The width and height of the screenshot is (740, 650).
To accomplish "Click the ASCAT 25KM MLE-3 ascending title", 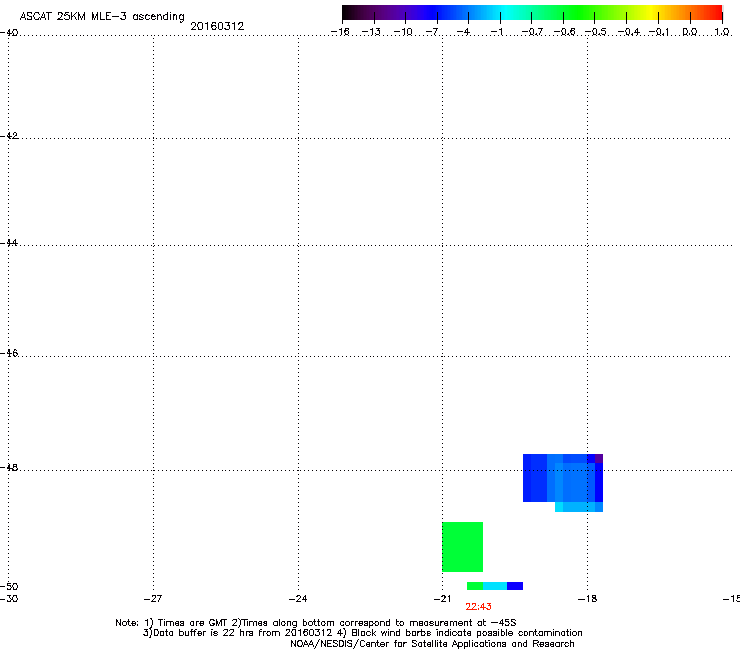I will pos(102,17).
